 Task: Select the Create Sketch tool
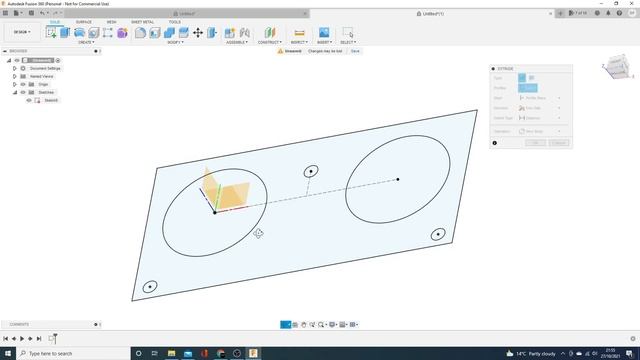pos(51,32)
